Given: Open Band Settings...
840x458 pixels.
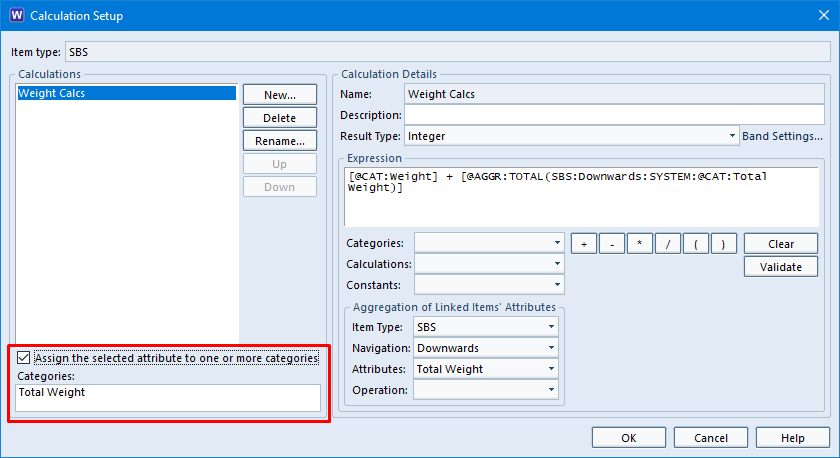Looking at the screenshot, I should [x=782, y=136].
